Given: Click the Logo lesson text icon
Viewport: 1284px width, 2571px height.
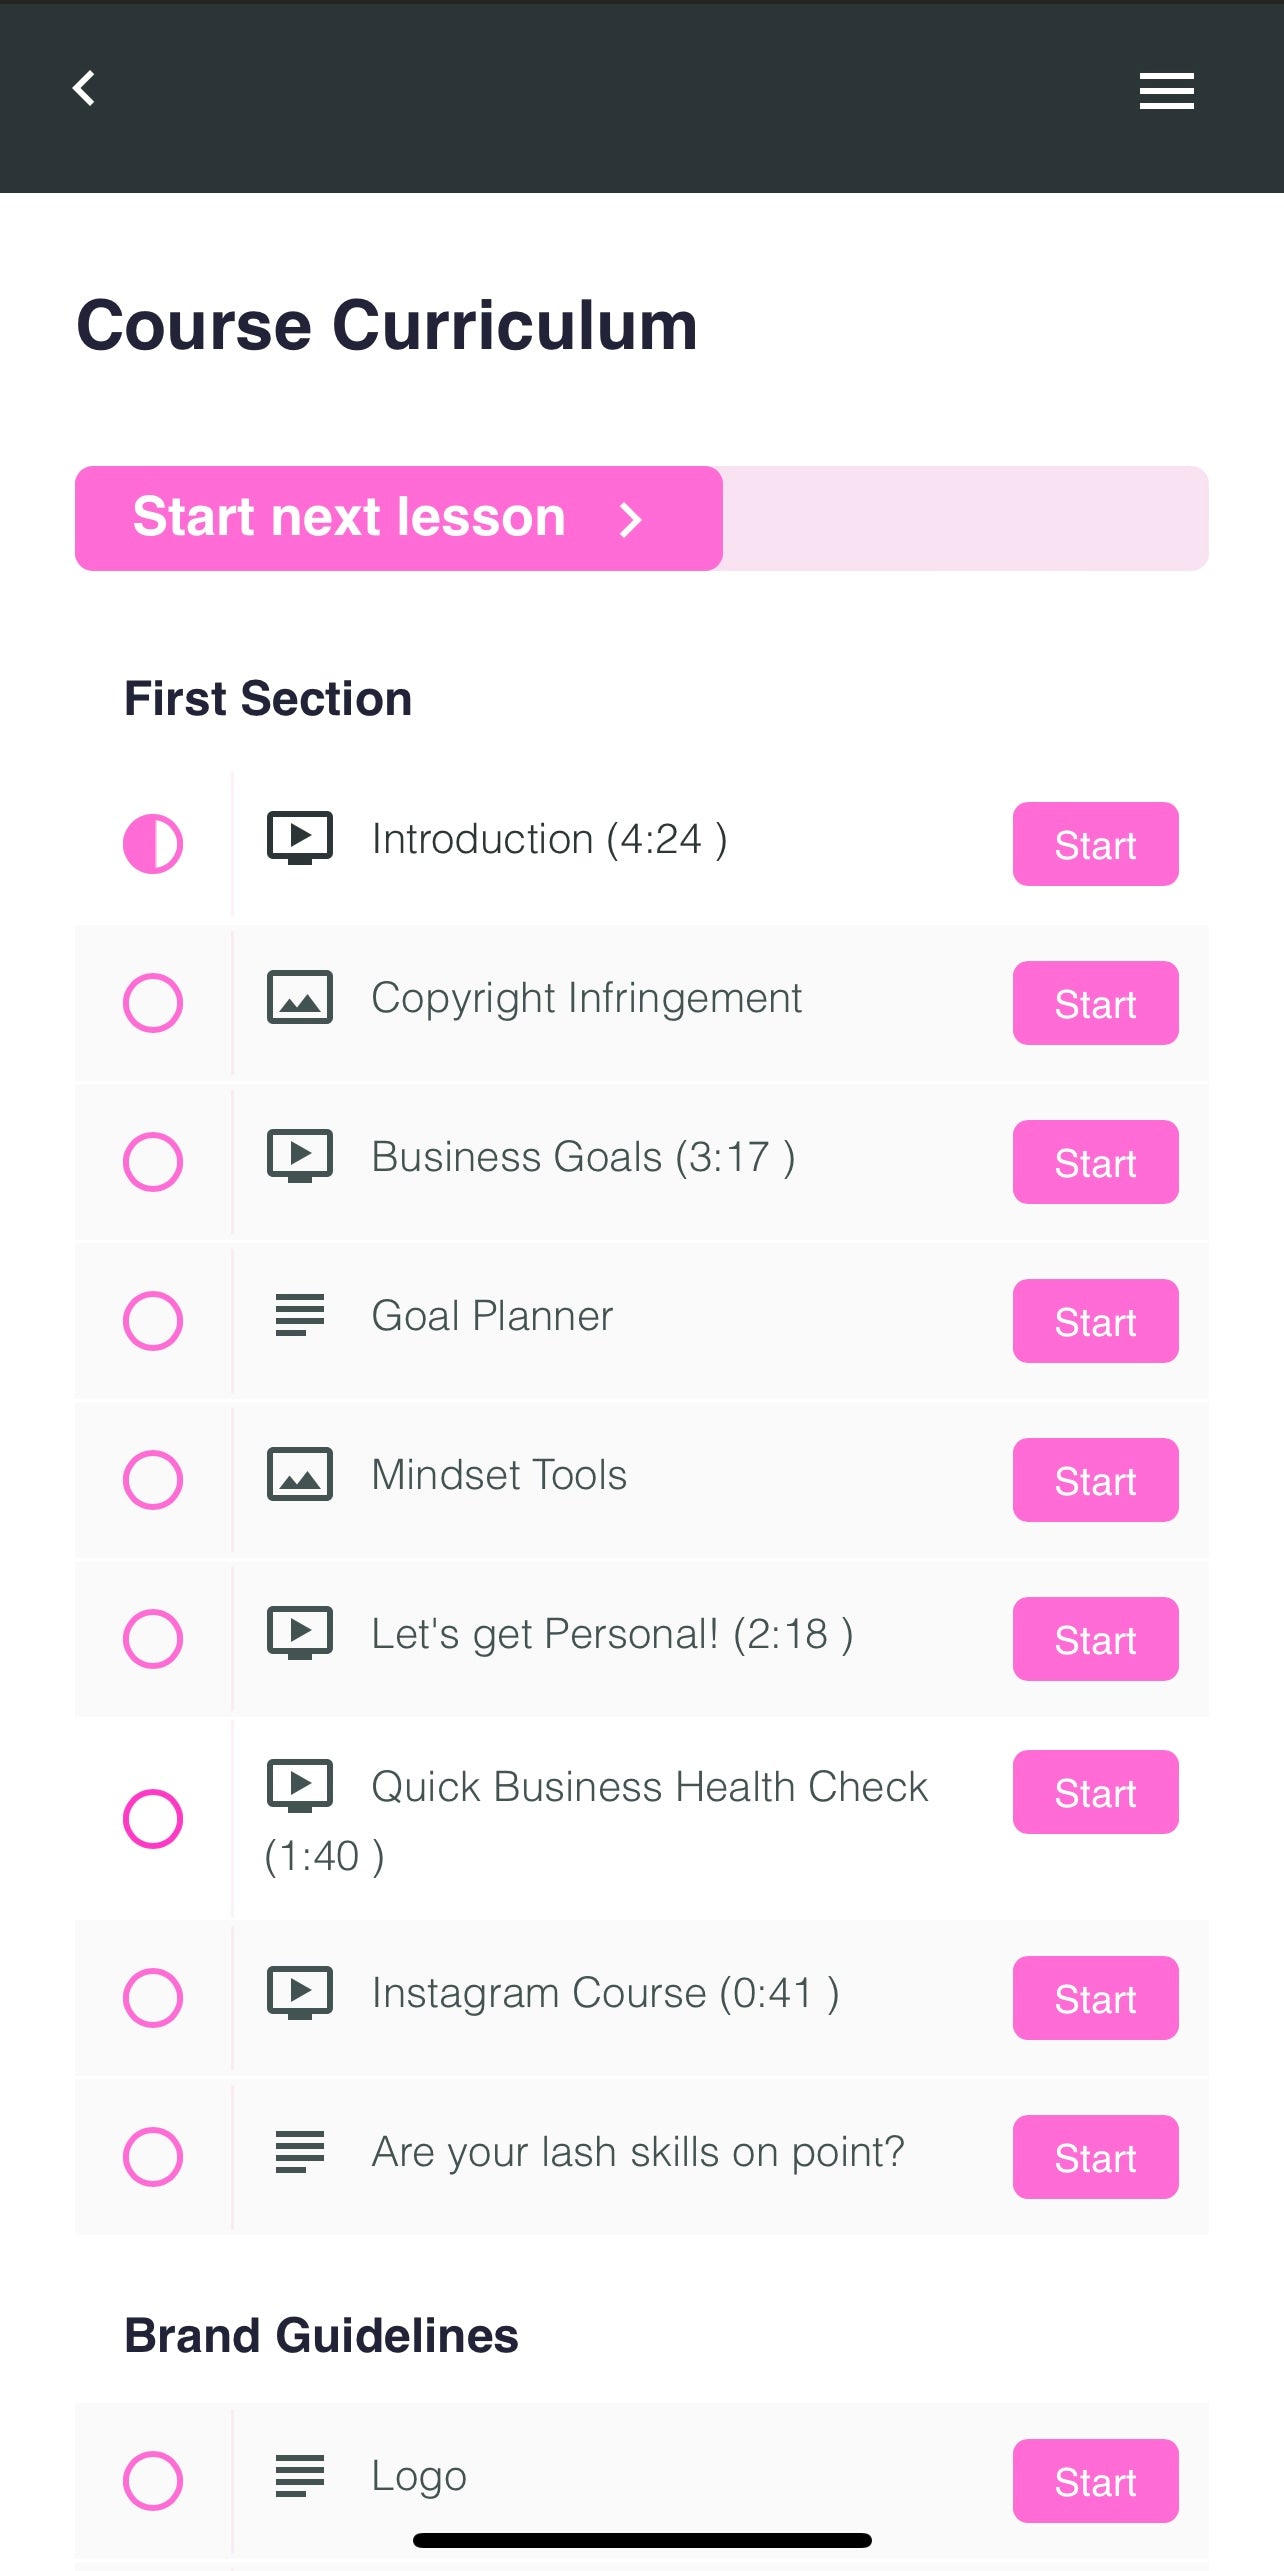Looking at the screenshot, I should tap(299, 2476).
